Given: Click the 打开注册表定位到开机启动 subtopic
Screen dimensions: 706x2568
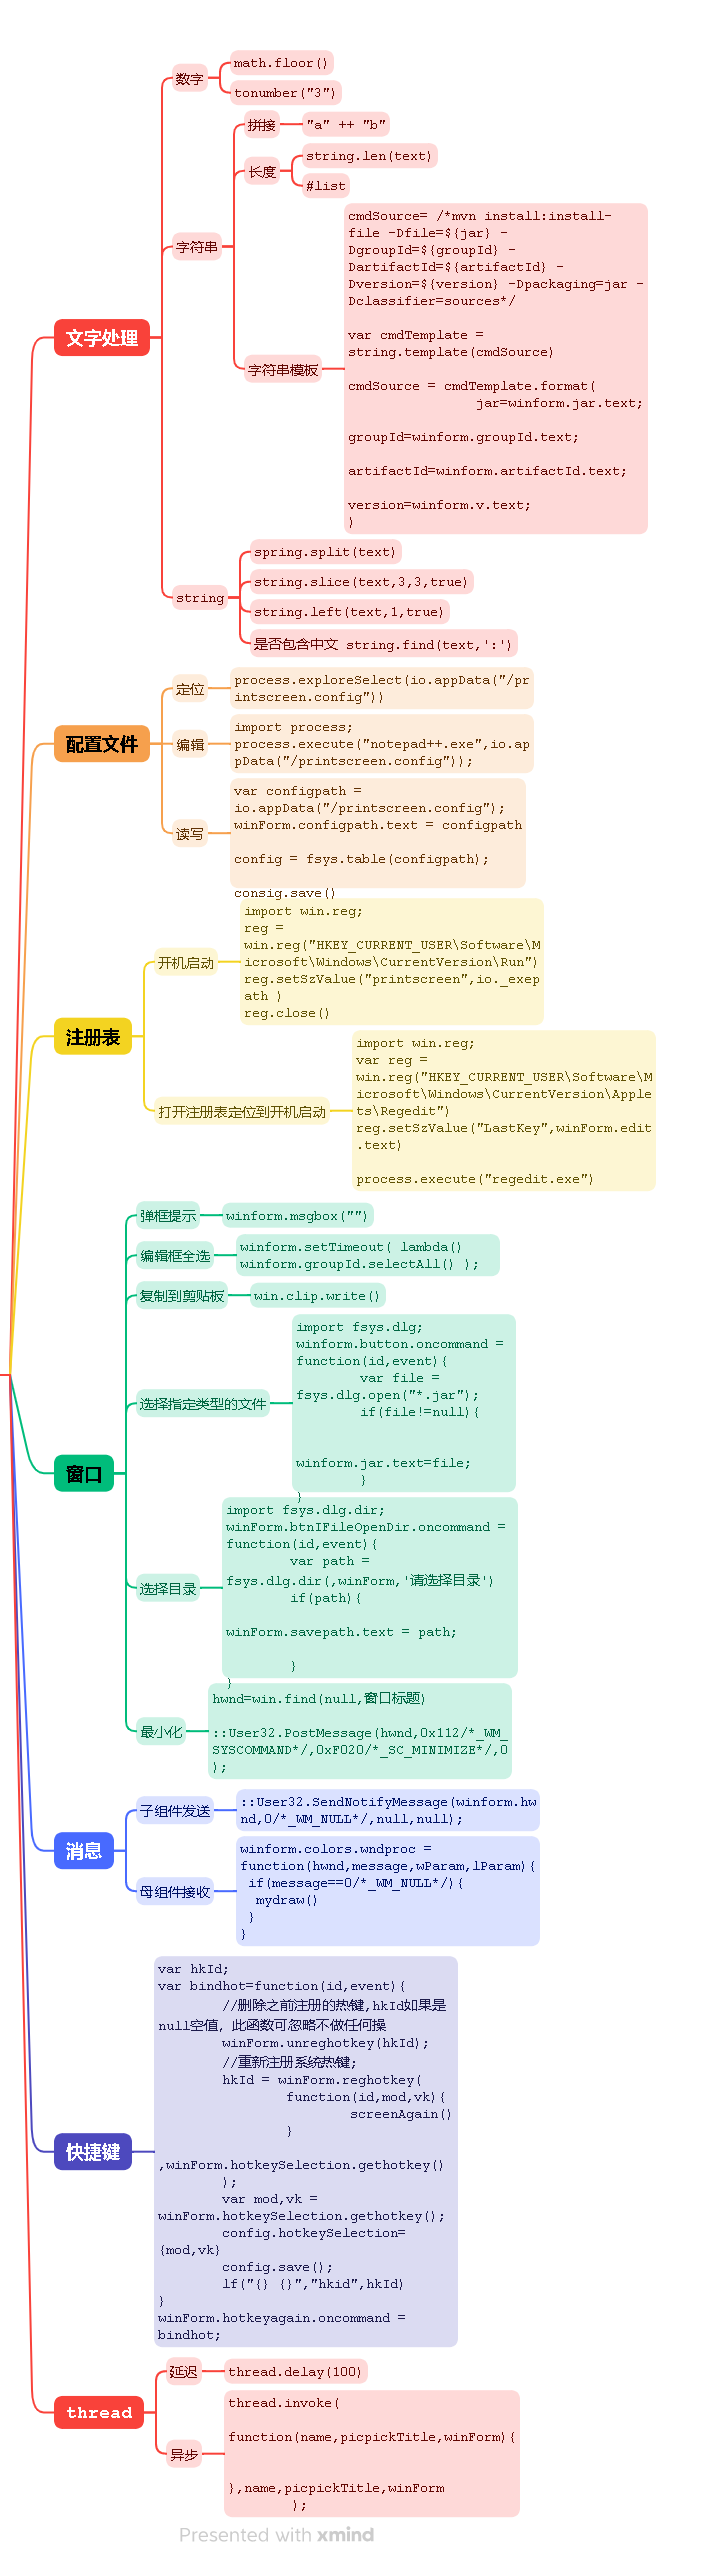Looking at the screenshot, I should coord(242,1111).
